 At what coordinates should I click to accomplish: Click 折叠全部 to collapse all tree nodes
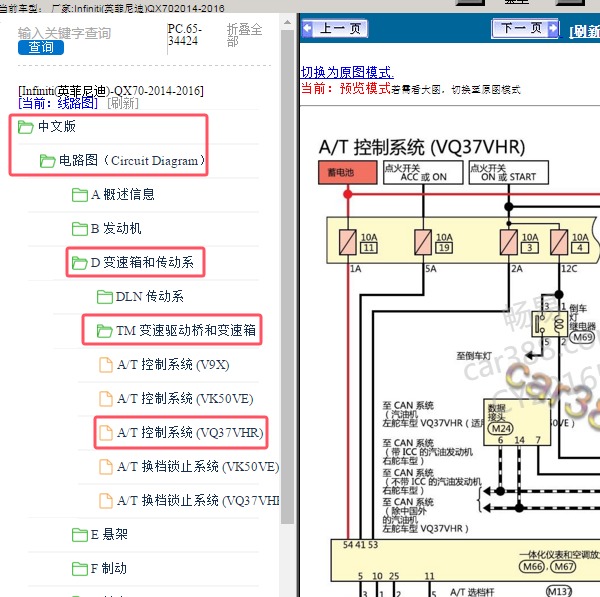point(244,35)
